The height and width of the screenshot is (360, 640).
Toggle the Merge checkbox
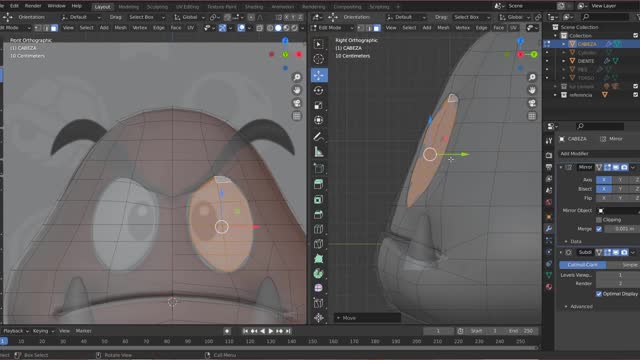[599, 229]
